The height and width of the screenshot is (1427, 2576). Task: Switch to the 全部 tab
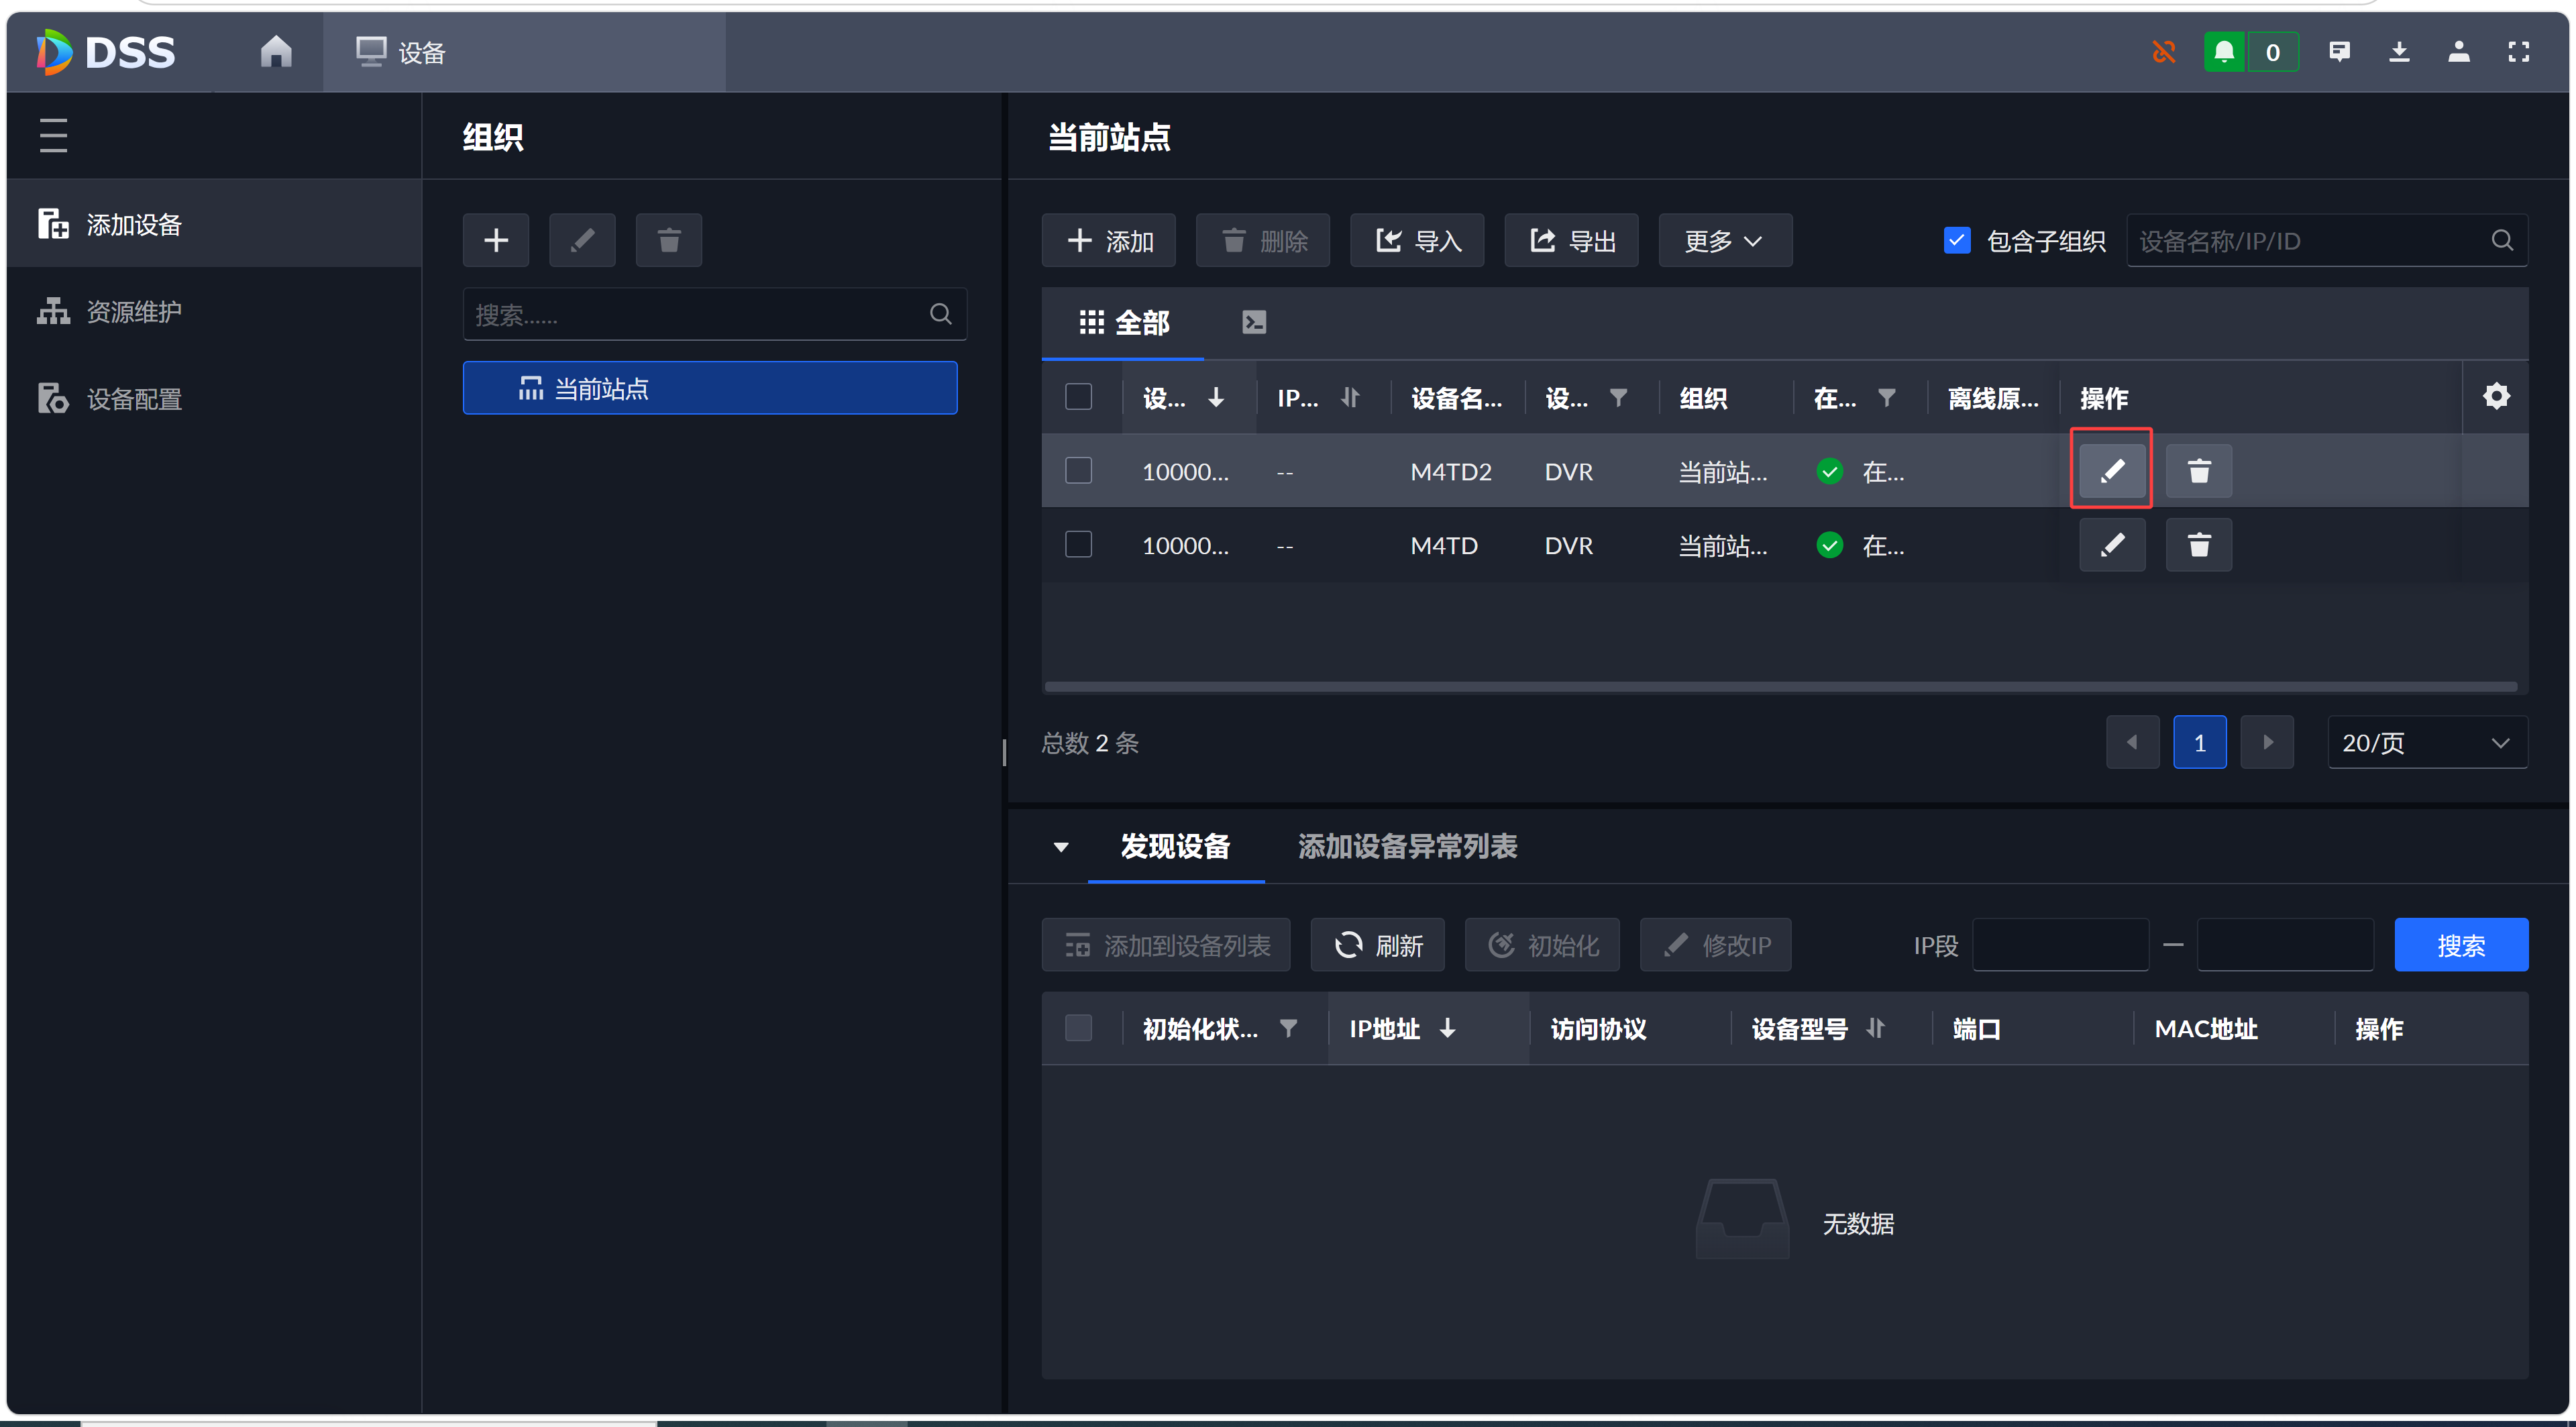coord(1123,322)
